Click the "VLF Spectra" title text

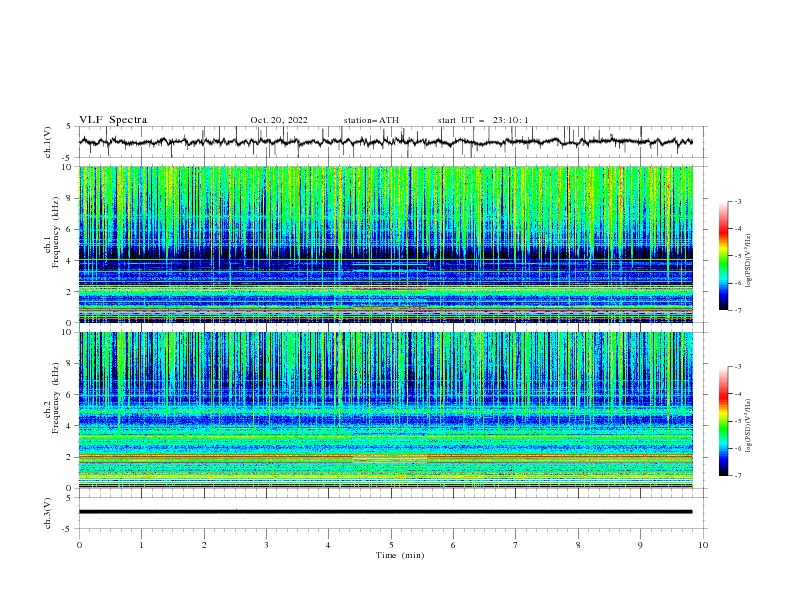click(x=113, y=120)
